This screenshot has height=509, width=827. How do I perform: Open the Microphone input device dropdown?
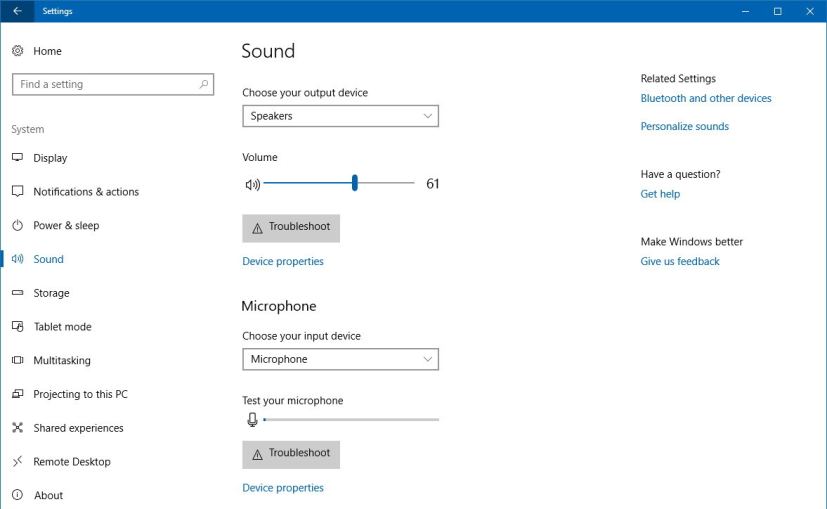340,359
